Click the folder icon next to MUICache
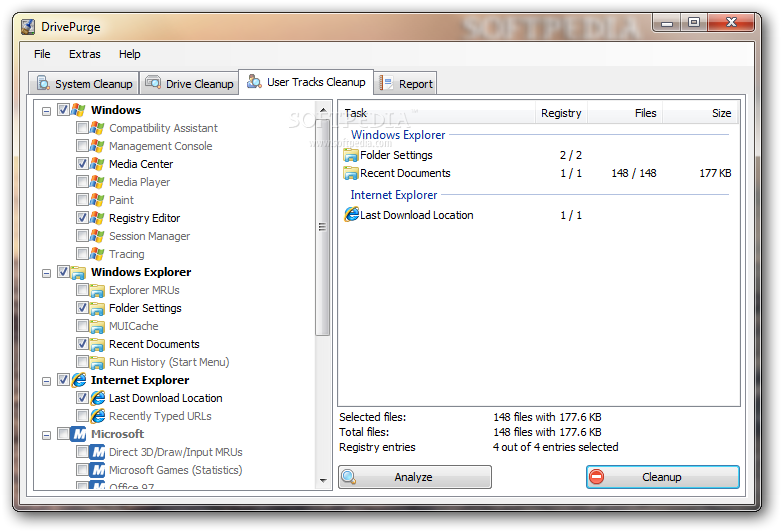Screen dimensions: 782x532 pos(97,326)
